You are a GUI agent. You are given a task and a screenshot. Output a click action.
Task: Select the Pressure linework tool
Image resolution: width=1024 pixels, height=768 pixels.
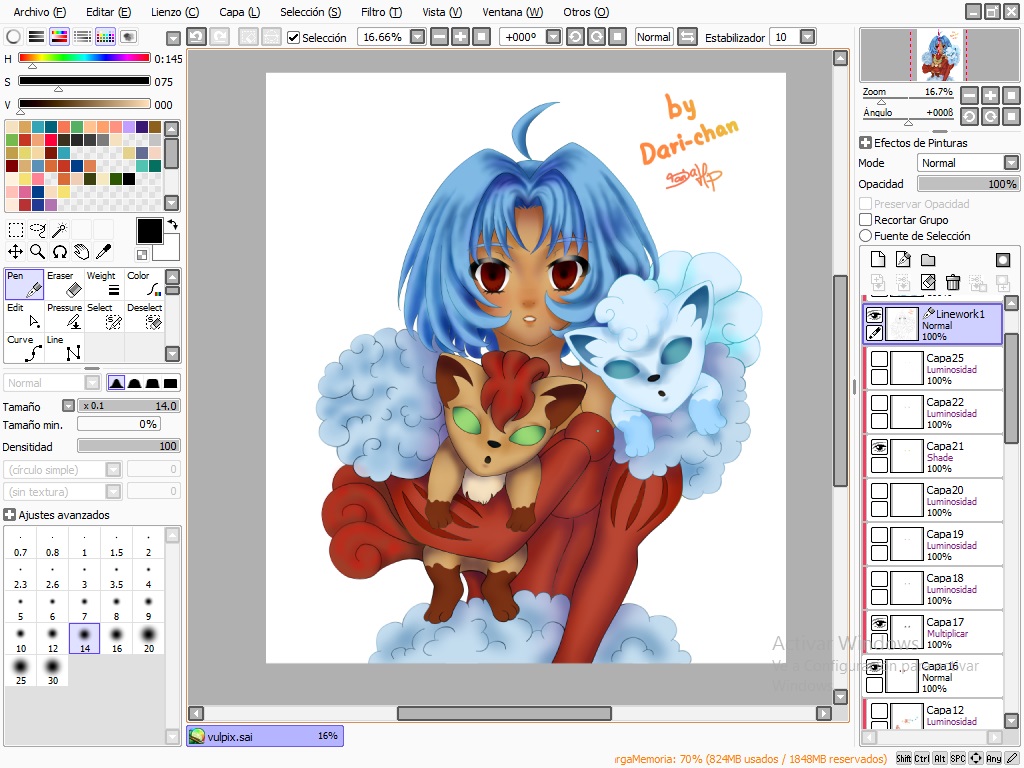pos(64,316)
